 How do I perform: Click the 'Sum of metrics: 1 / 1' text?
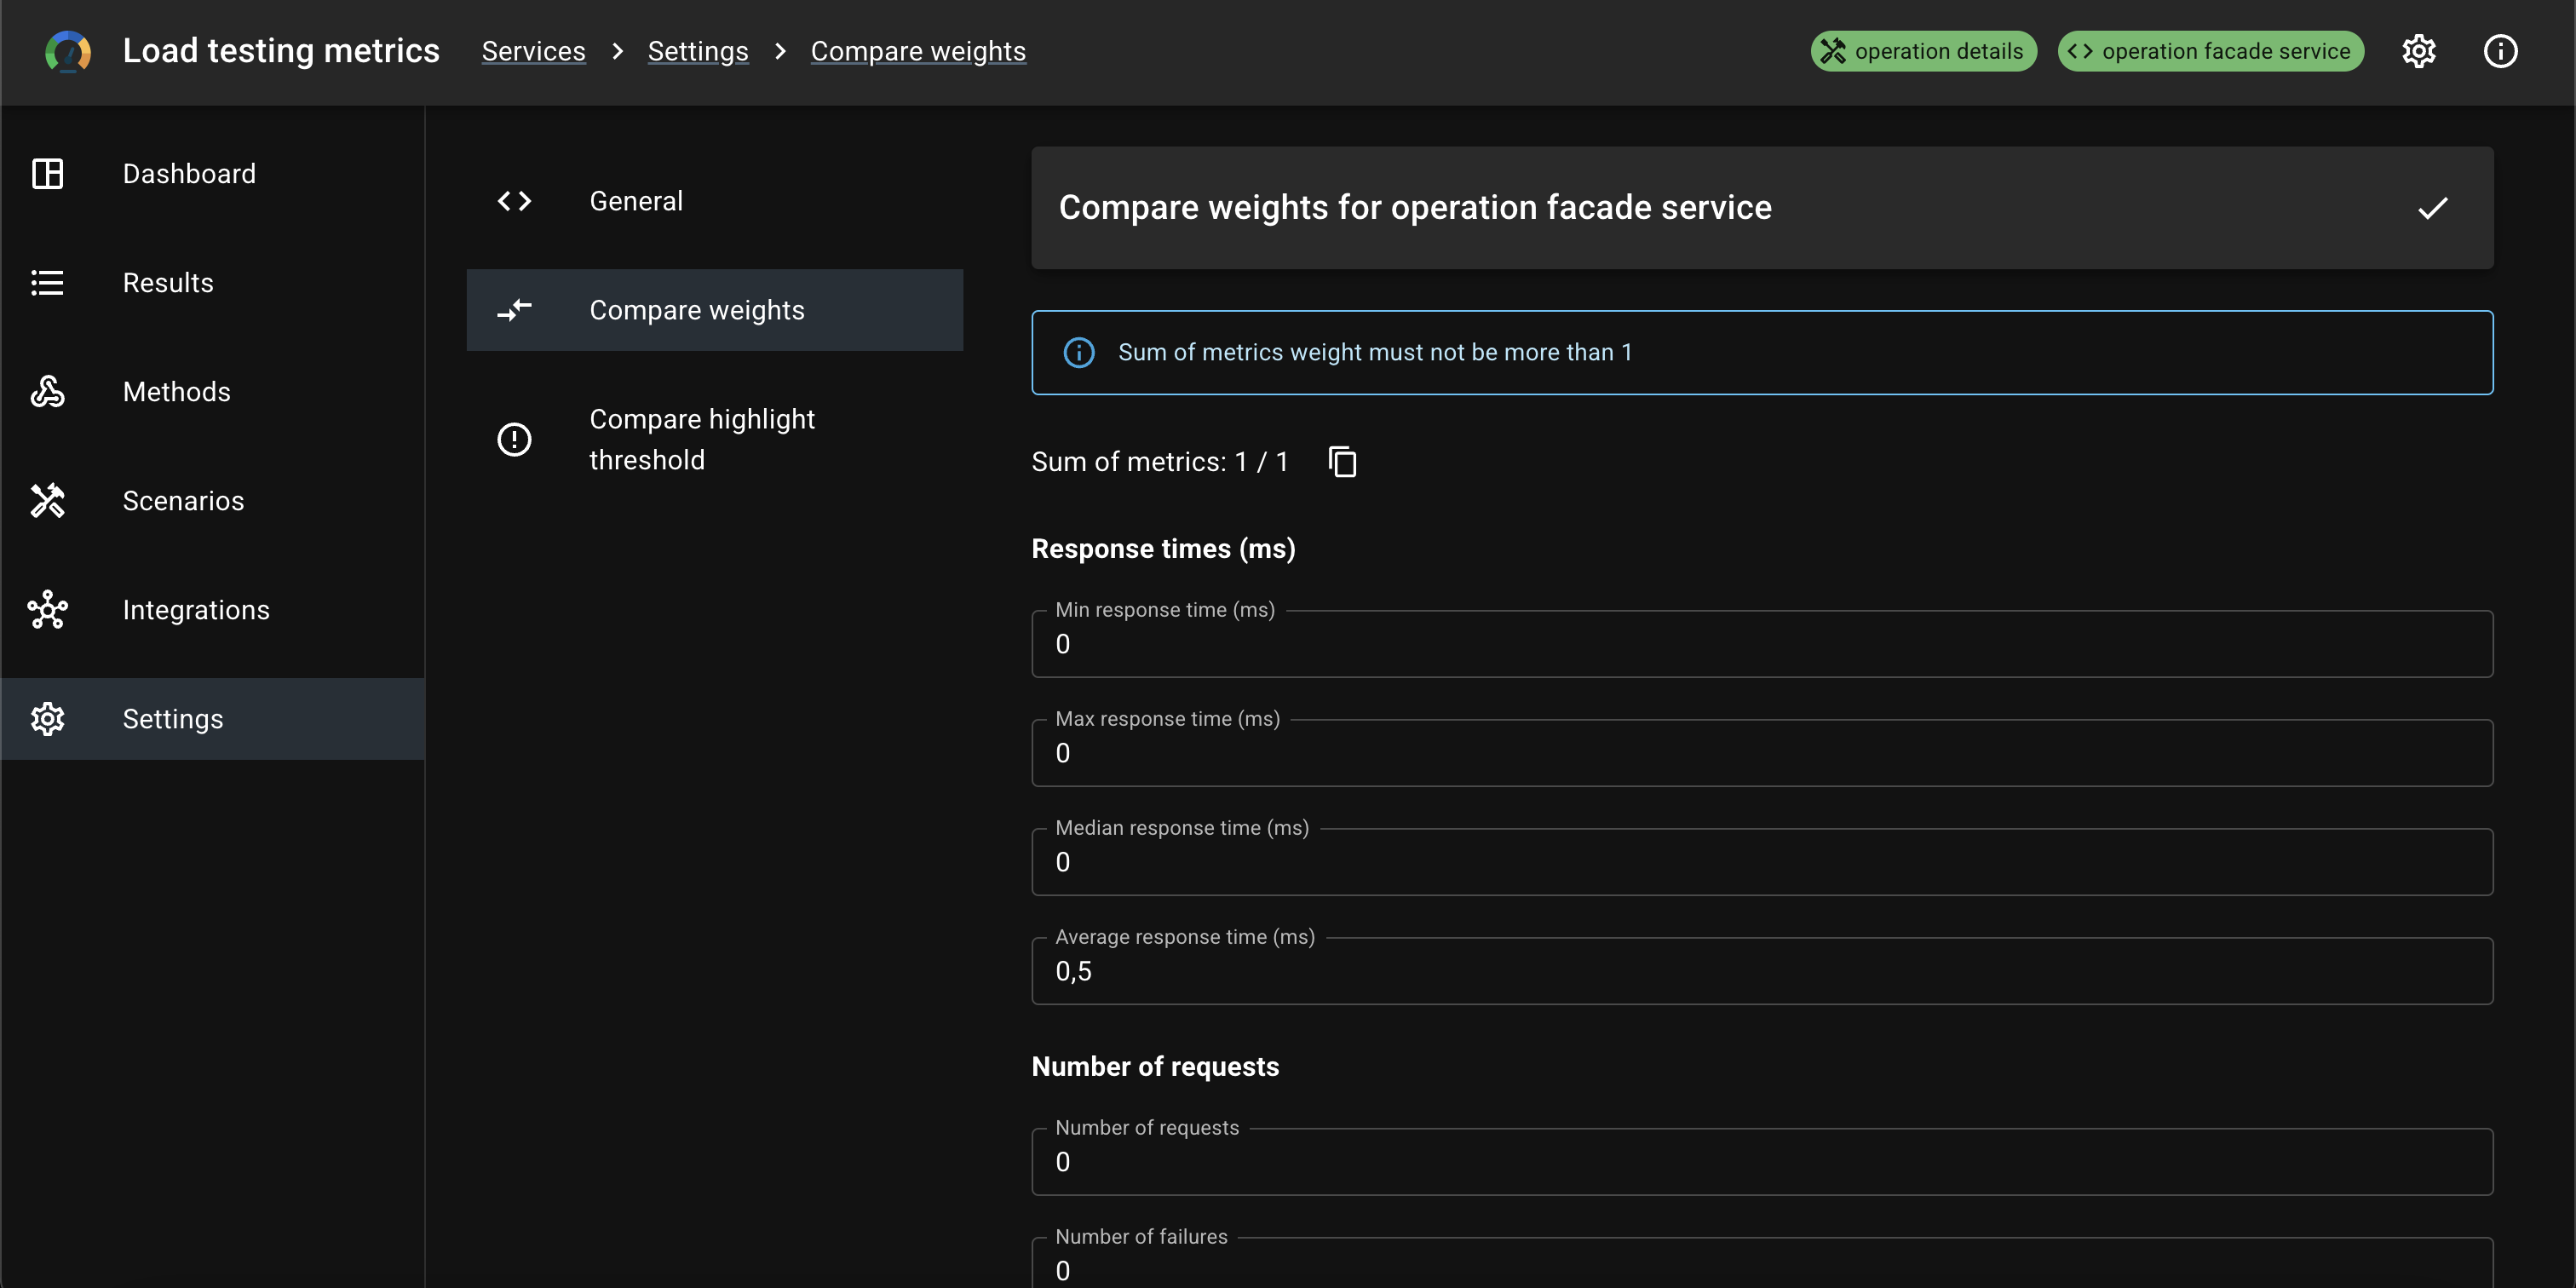1159,461
